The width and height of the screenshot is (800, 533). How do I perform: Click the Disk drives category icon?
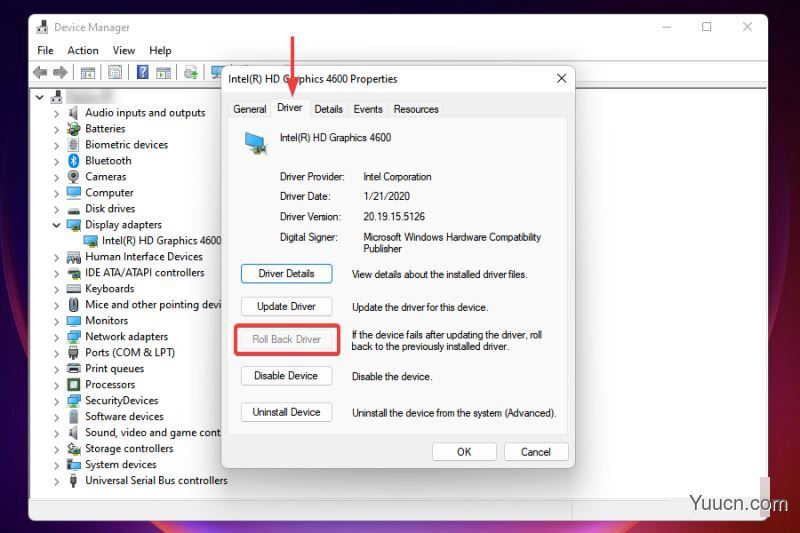(73, 210)
